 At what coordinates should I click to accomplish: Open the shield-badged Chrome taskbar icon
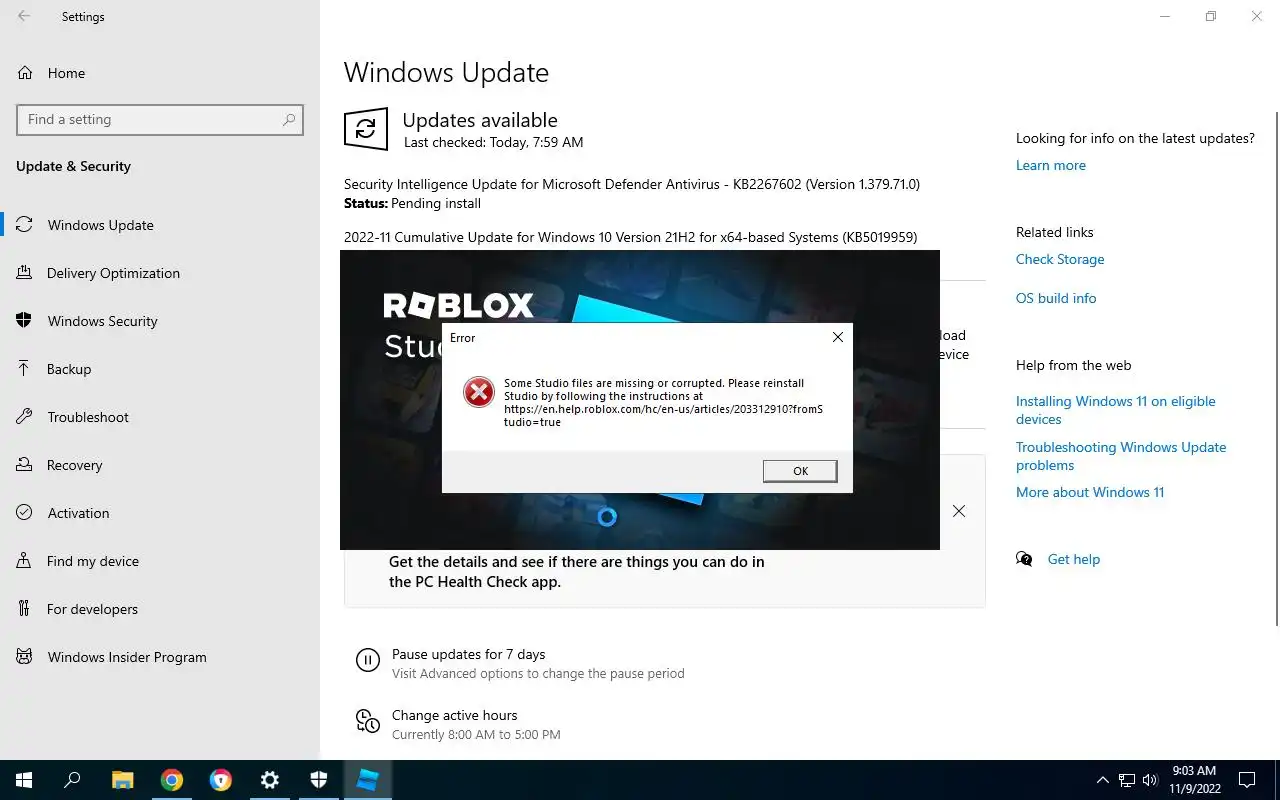(x=220, y=780)
